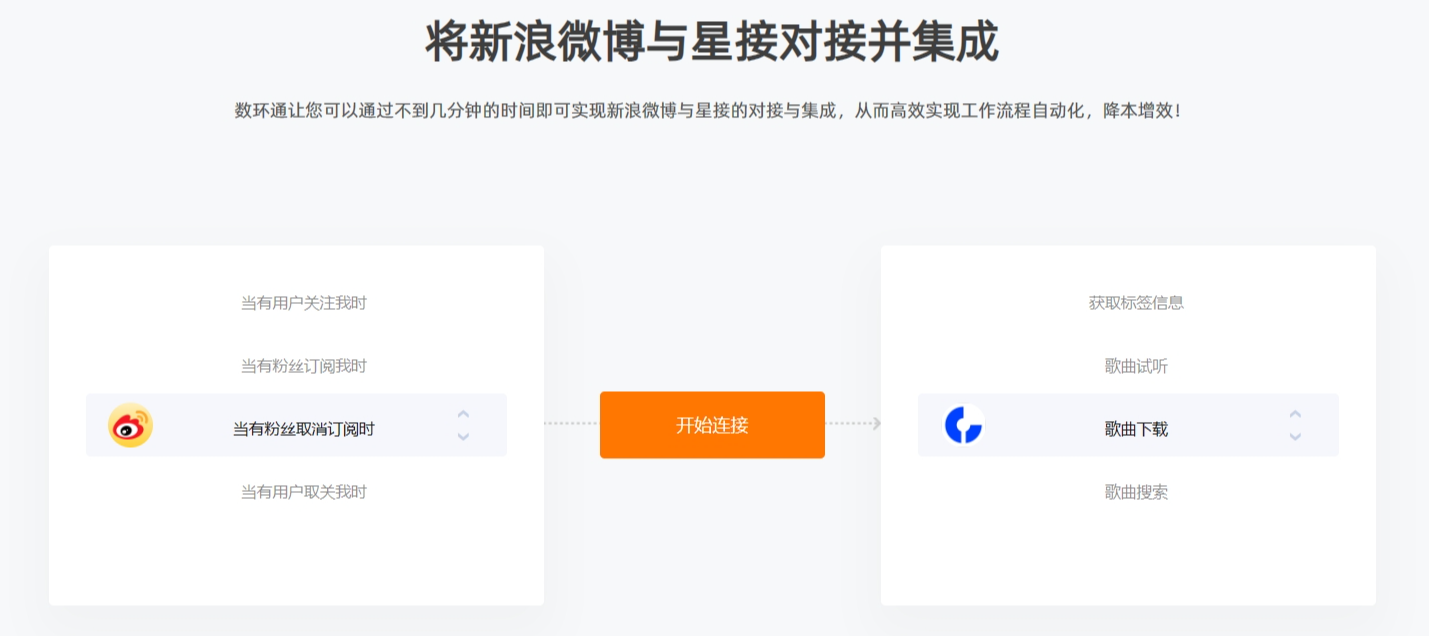Click the Sina Weibo logo icon
Screen dimensions: 1429x636
[131, 425]
